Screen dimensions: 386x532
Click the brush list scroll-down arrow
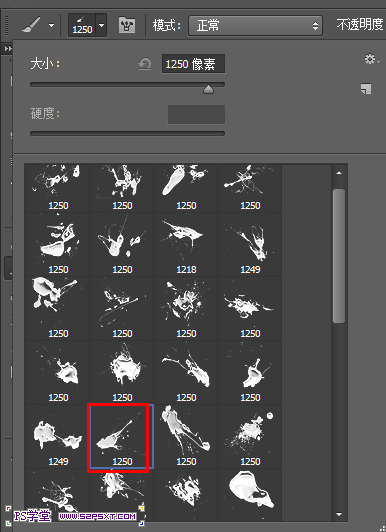point(339,514)
